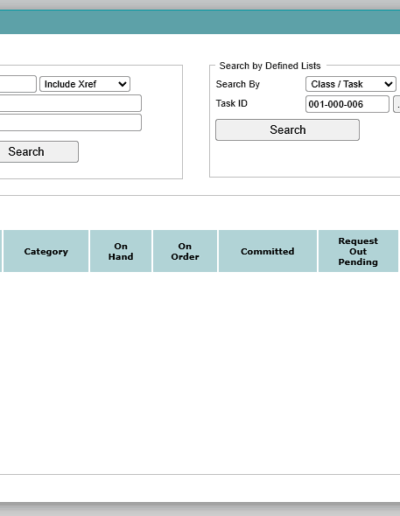
Task: Click Search in Search by Defined Lists
Action: 287,130
